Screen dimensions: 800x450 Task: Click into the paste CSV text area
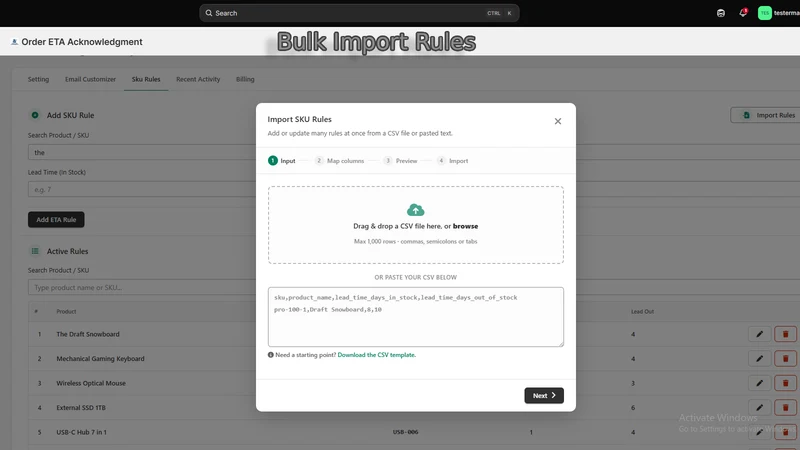click(x=416, y=317)
